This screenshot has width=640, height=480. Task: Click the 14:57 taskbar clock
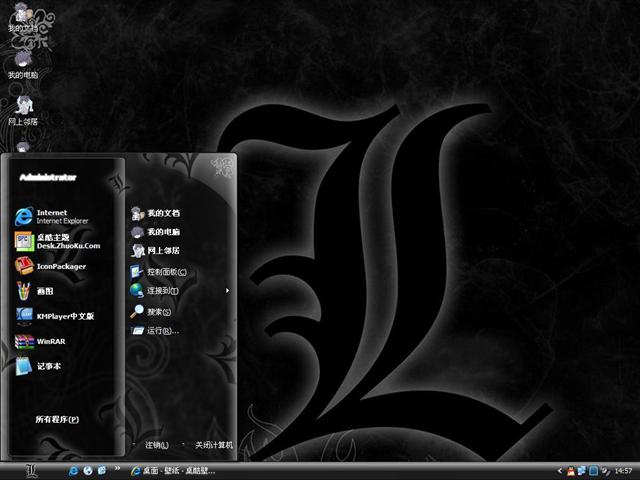[x=623, y=471]
